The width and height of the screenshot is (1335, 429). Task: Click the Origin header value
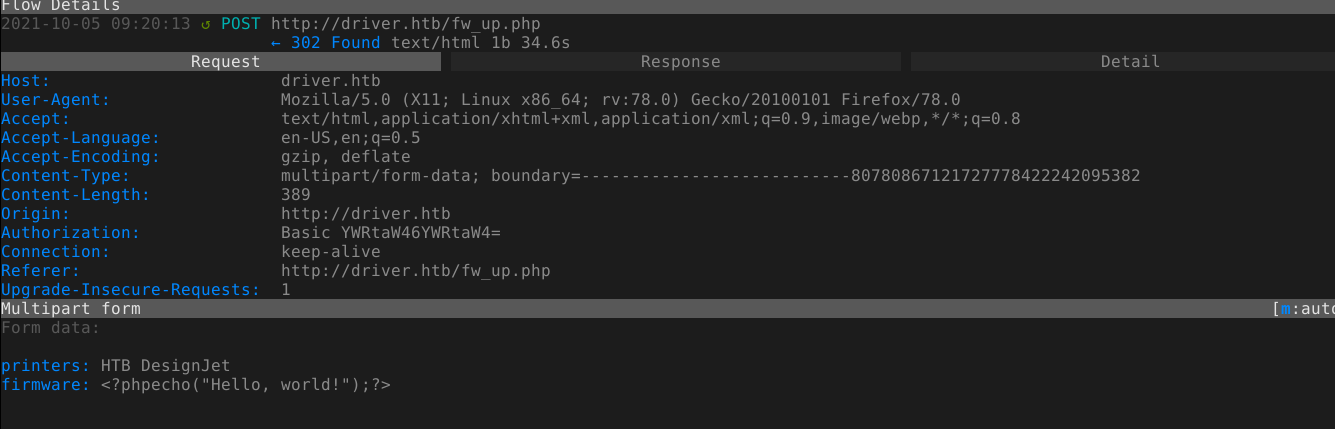(365, 214)
